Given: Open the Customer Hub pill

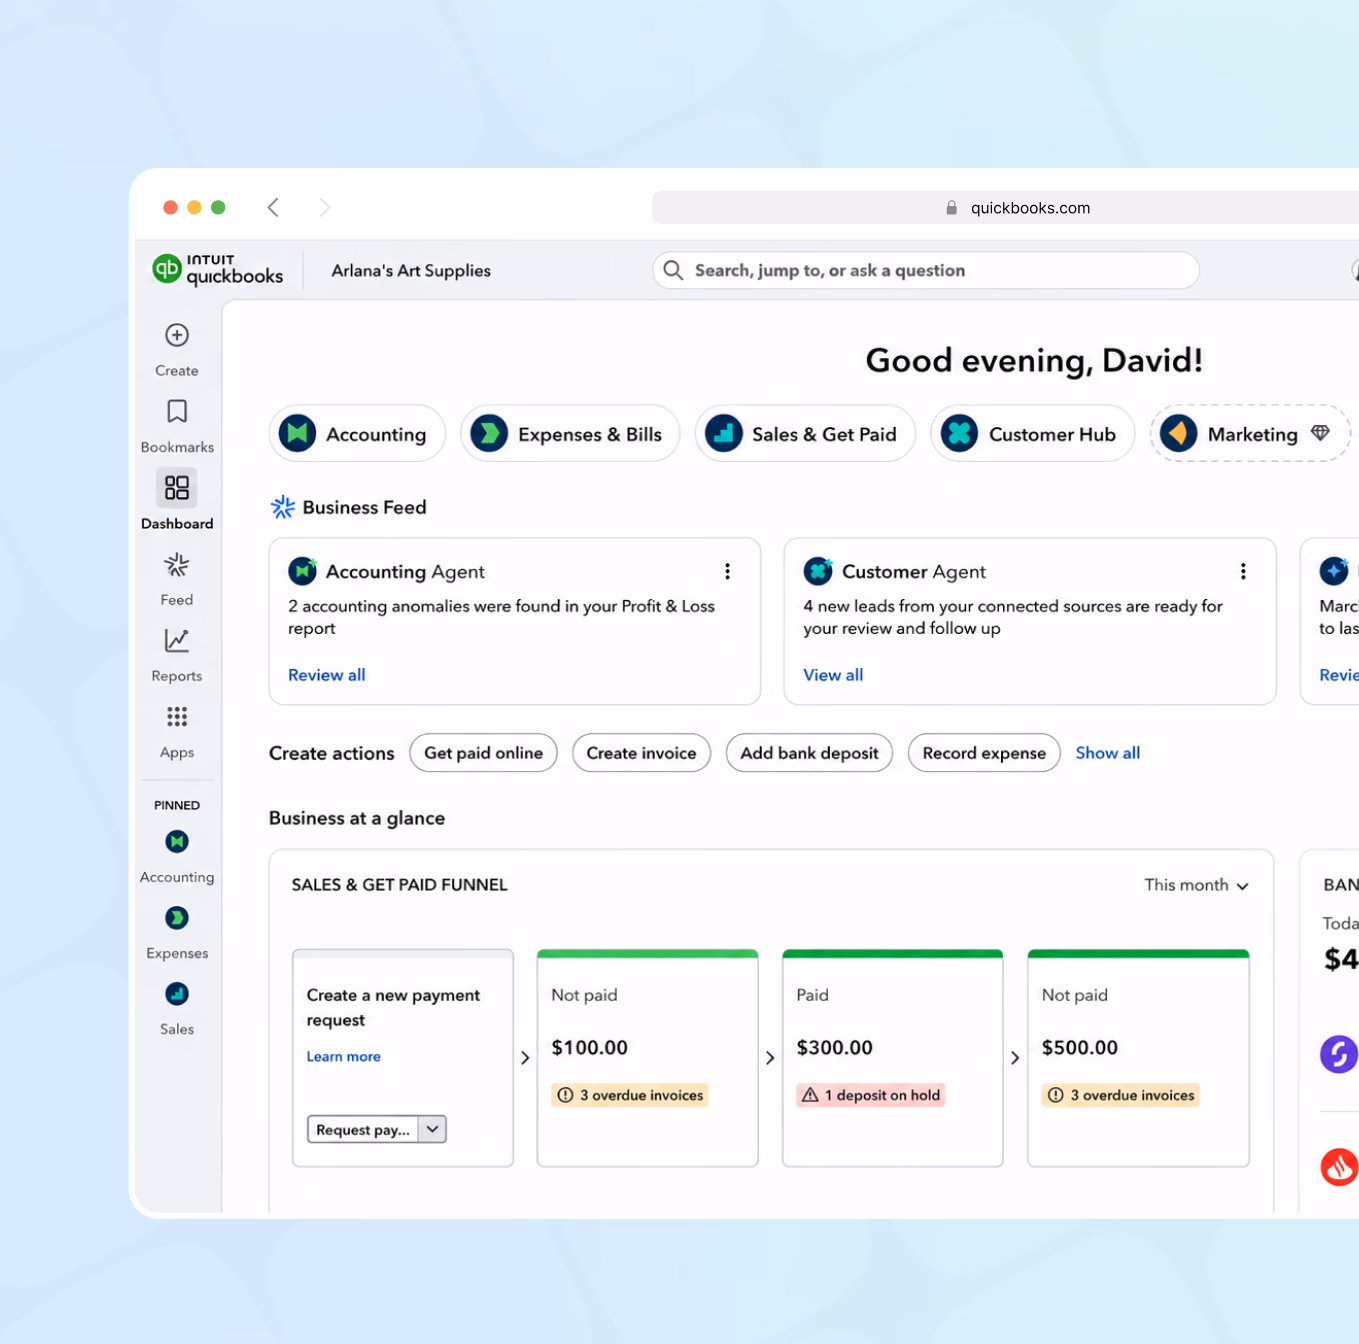Looking at the screenshot, I should click(1032, 433).
